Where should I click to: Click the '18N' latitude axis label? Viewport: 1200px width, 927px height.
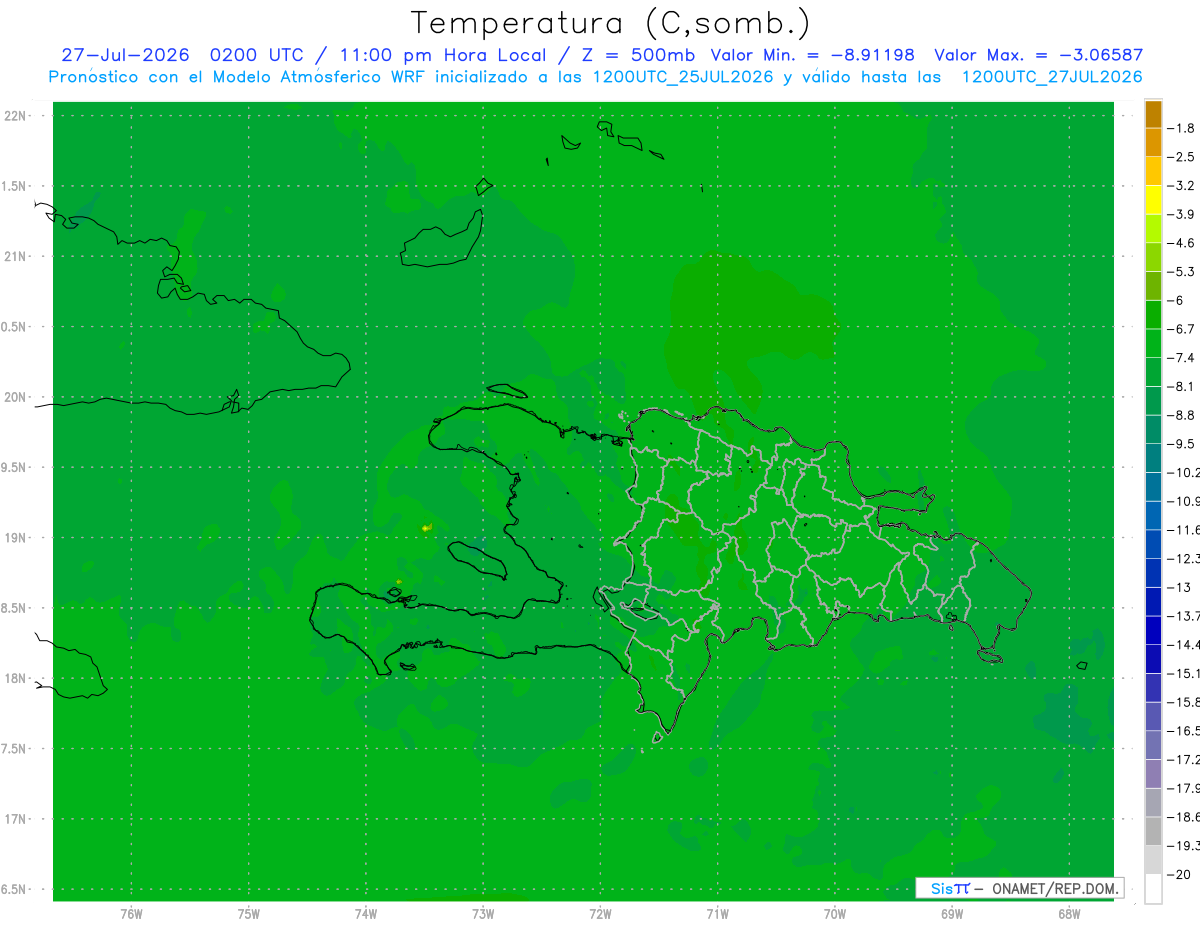pos(16,679)
